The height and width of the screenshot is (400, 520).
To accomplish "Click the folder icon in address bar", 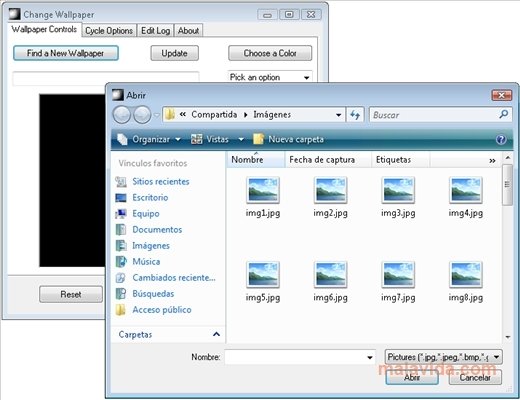I will [170, 115].
